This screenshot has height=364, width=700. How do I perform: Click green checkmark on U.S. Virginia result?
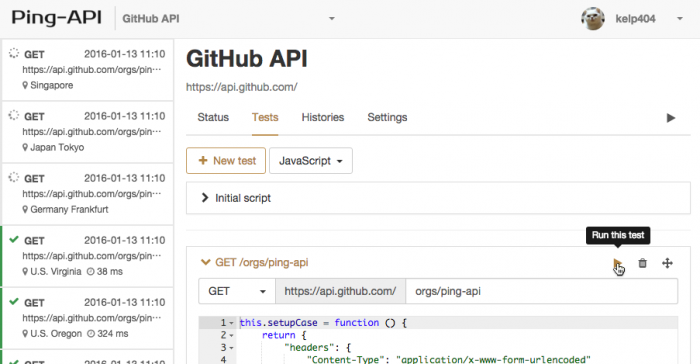pyautogui.click(x=14, y=240)
